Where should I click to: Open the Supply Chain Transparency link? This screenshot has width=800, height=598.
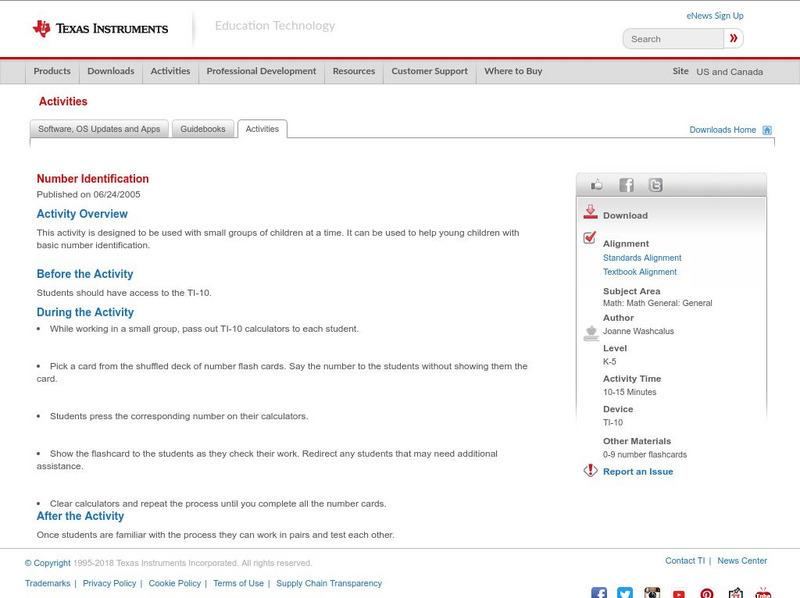coord(329,583)
